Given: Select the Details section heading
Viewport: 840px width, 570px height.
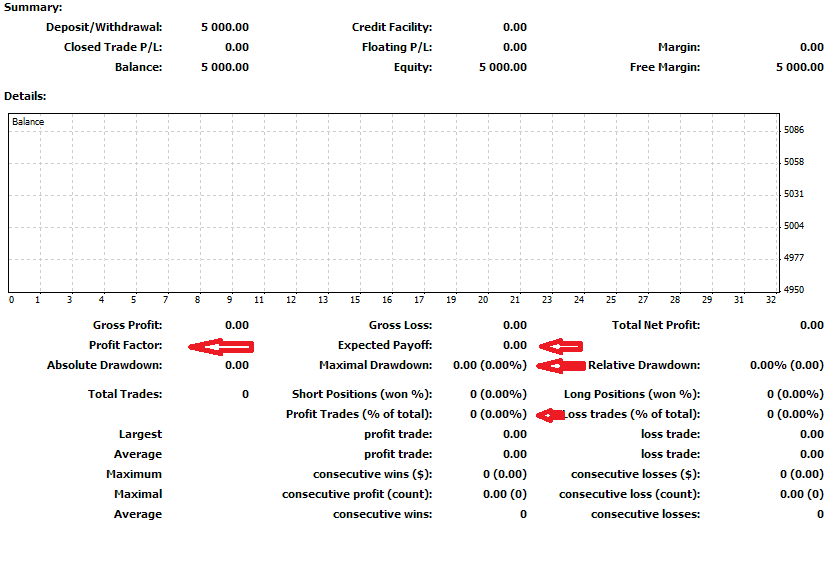Looking at the screenshot, I should point(26,96).
